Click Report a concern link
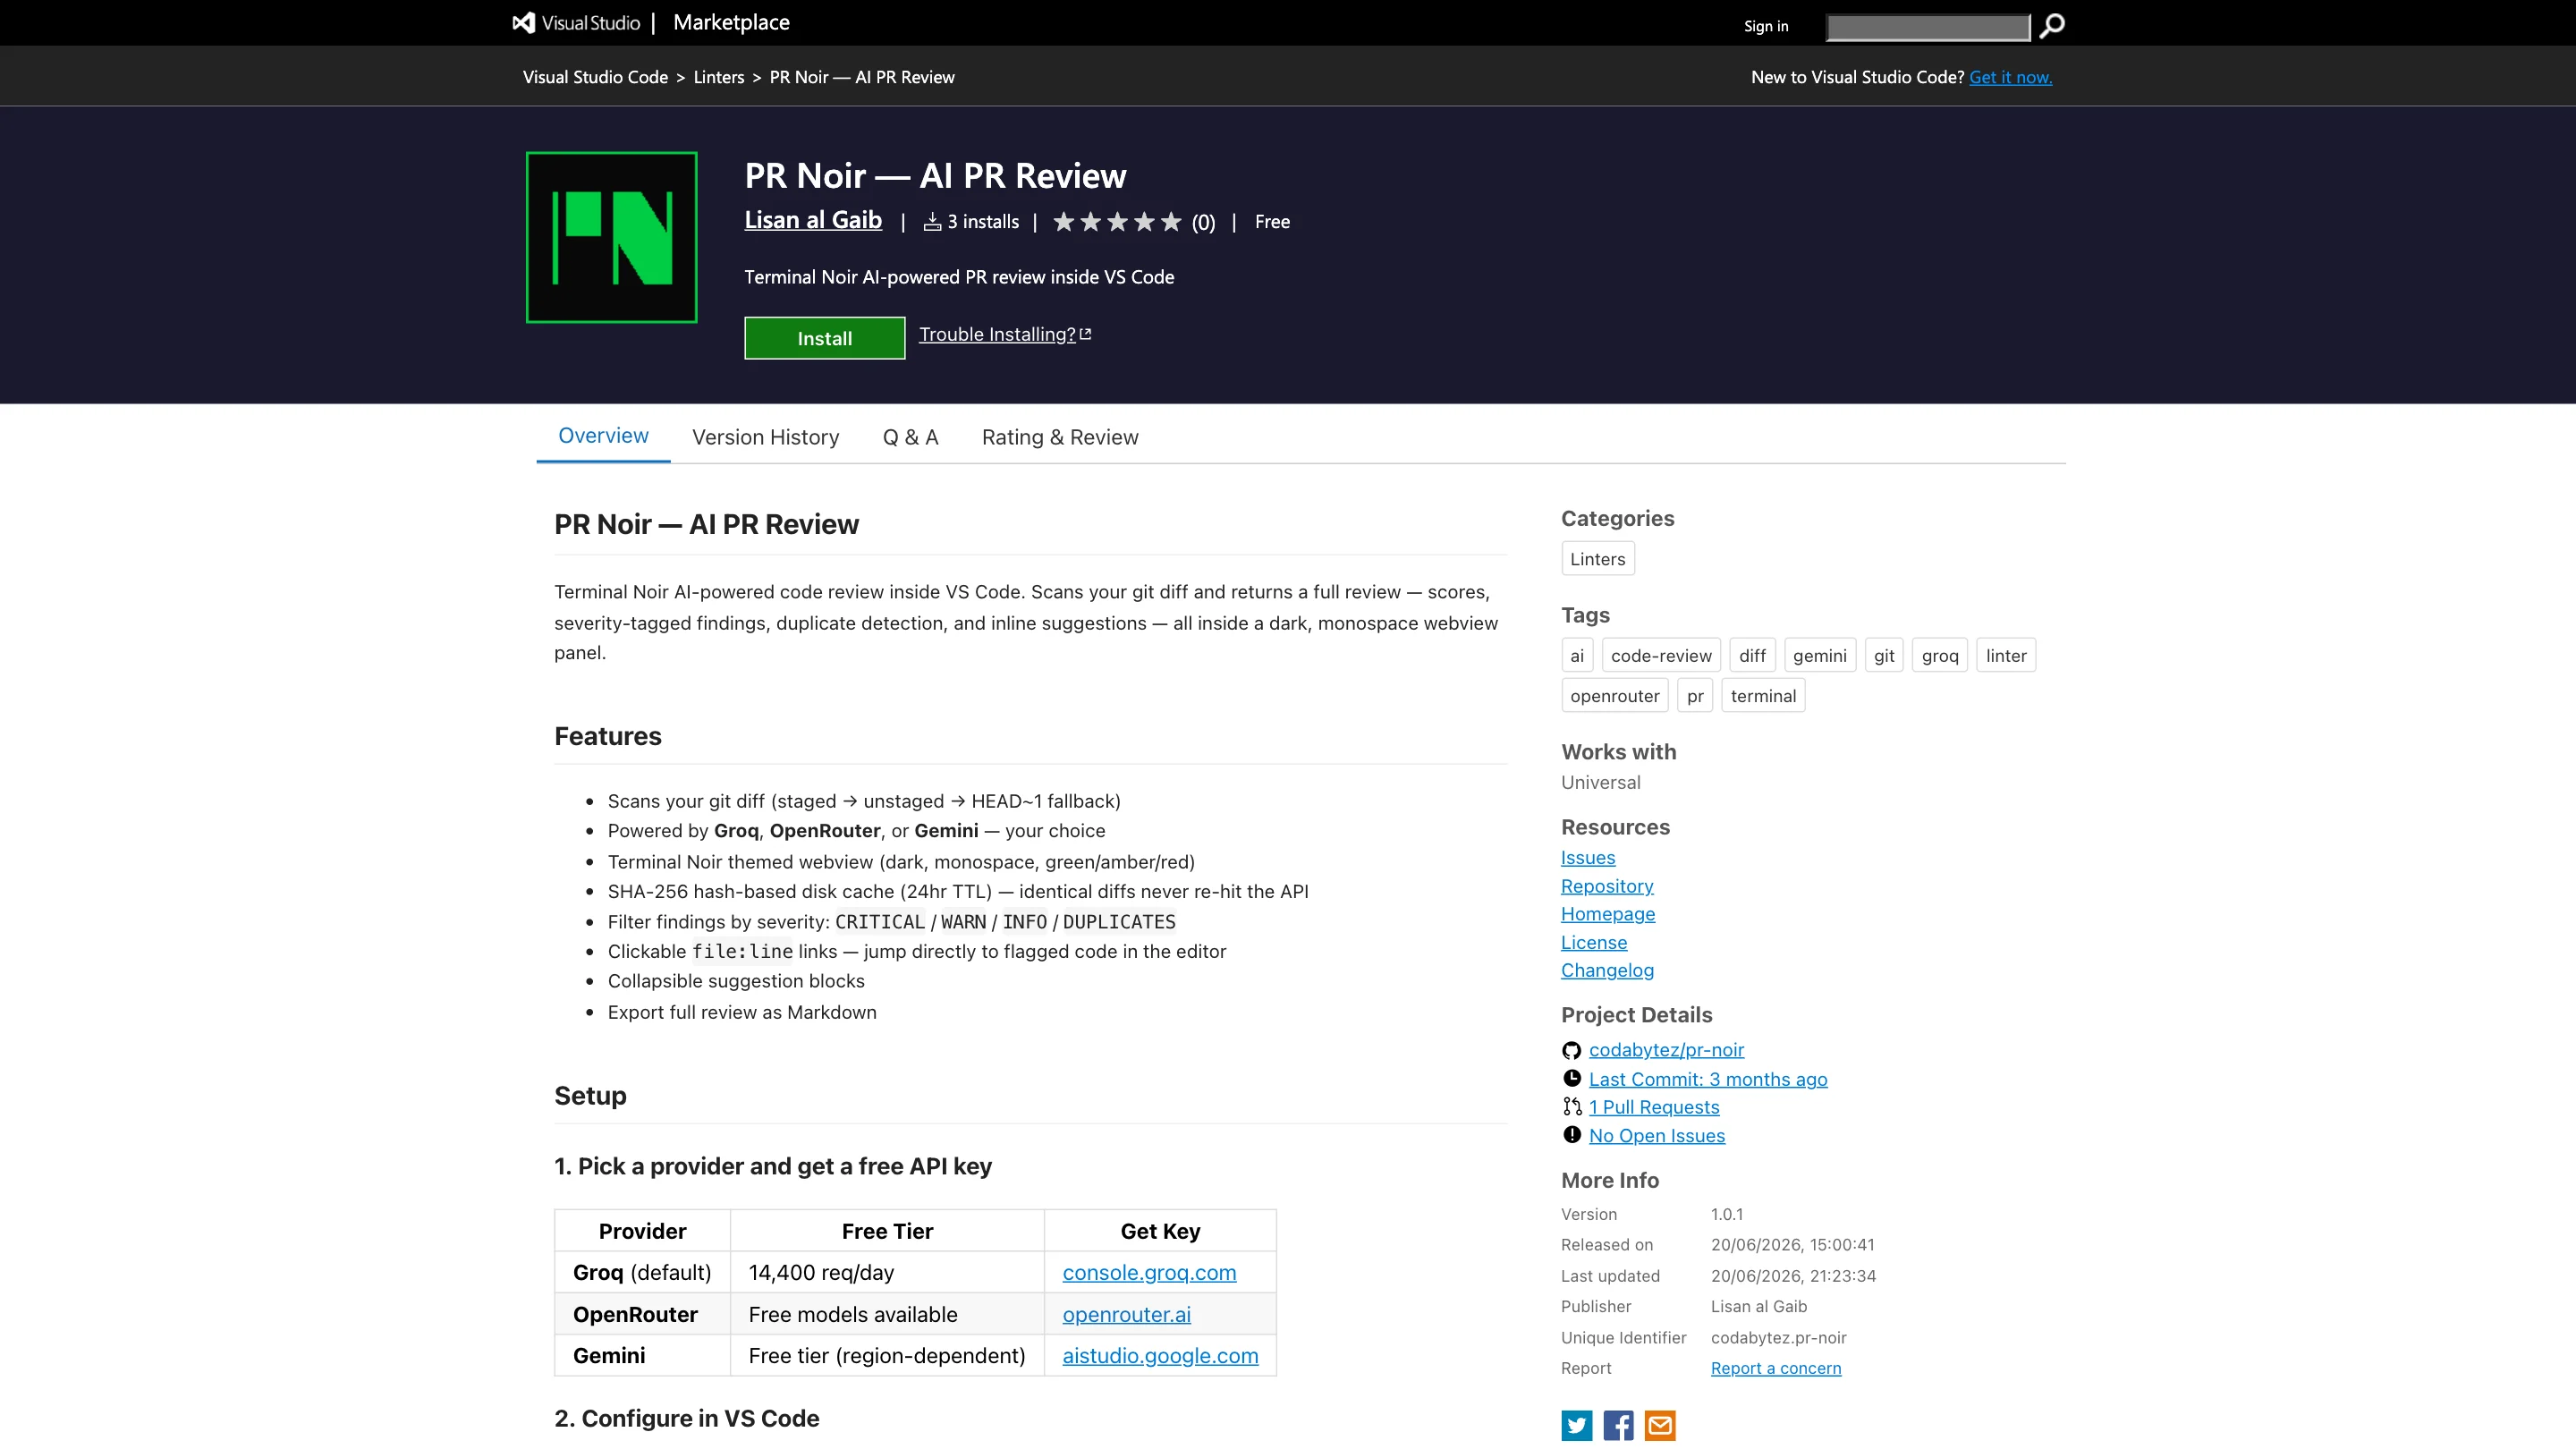This screenshot has height=1449, width=2576. [1776, 1368]
